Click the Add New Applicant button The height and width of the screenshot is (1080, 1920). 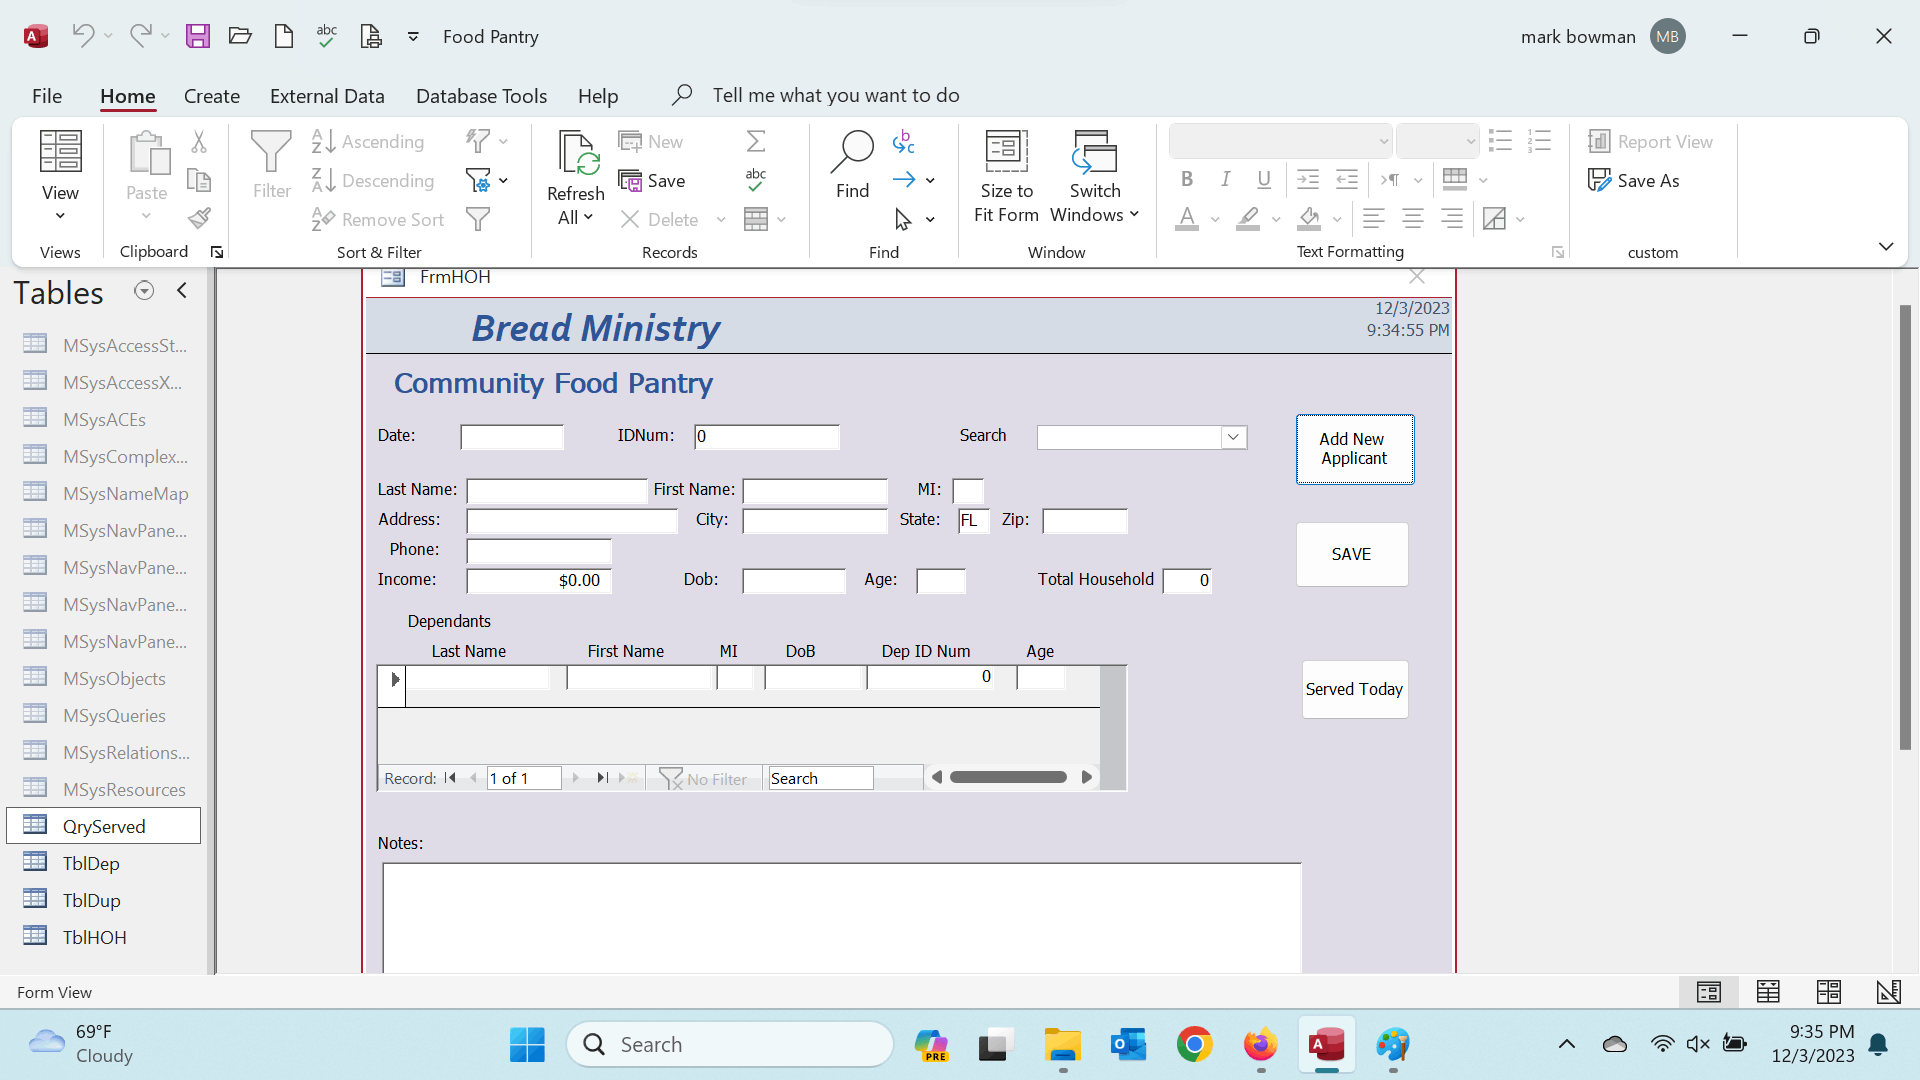[x=1354, y=449]
